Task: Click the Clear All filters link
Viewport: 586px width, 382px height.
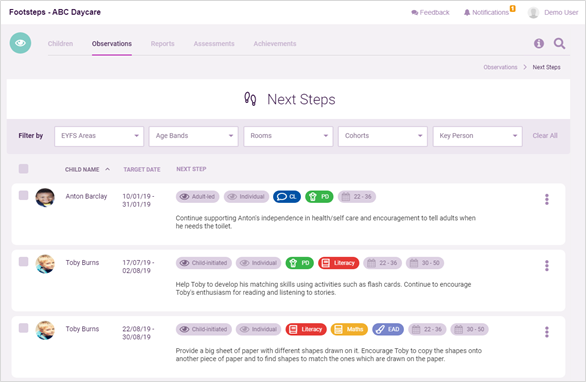Action: [545, 136]
